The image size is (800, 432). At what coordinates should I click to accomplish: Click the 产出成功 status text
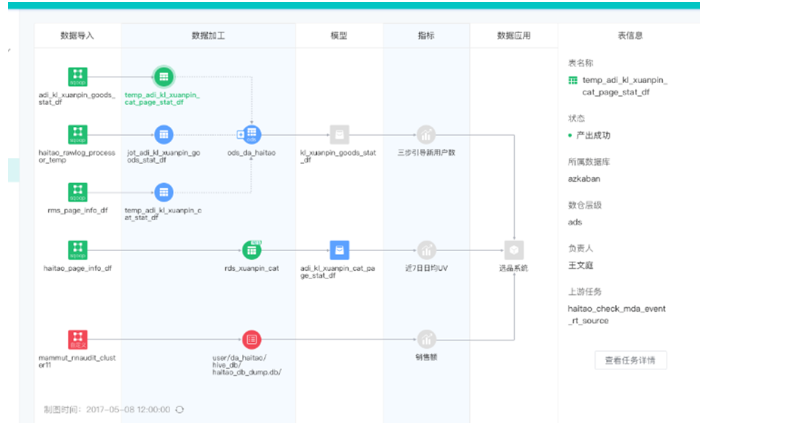click(x=593, y=135)
